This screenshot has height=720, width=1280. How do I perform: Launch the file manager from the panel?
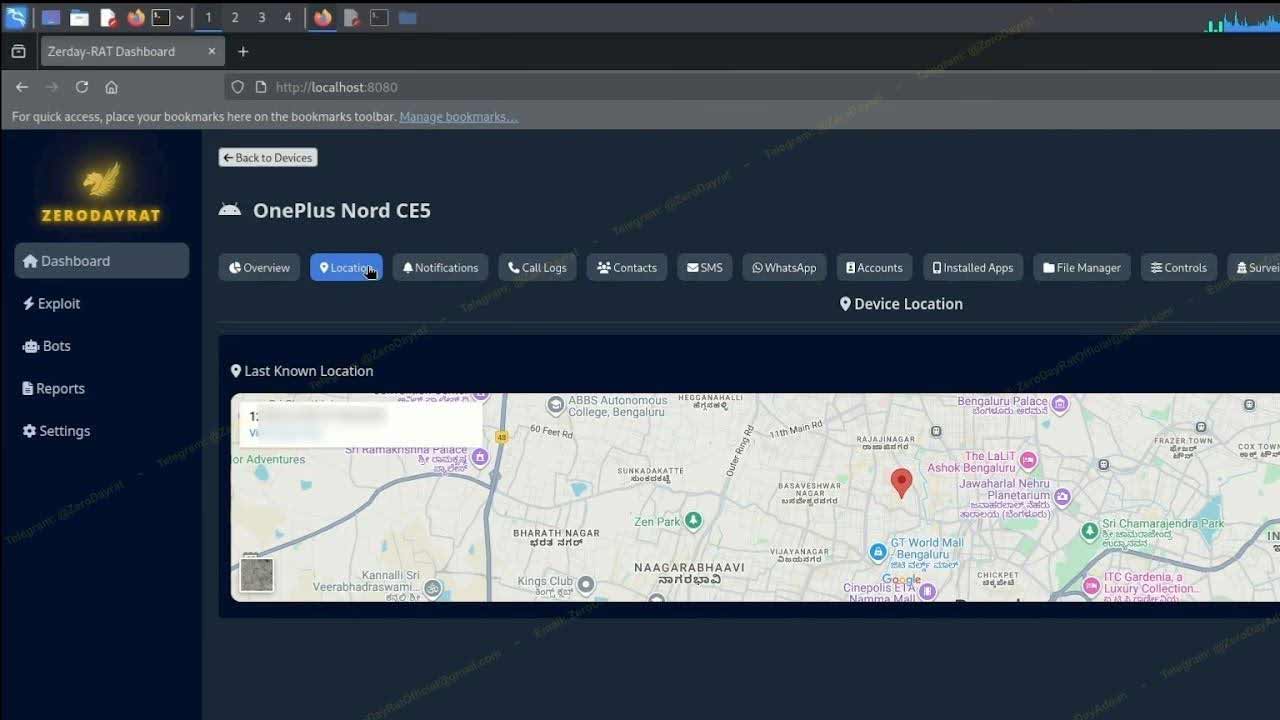click(79, 17)
